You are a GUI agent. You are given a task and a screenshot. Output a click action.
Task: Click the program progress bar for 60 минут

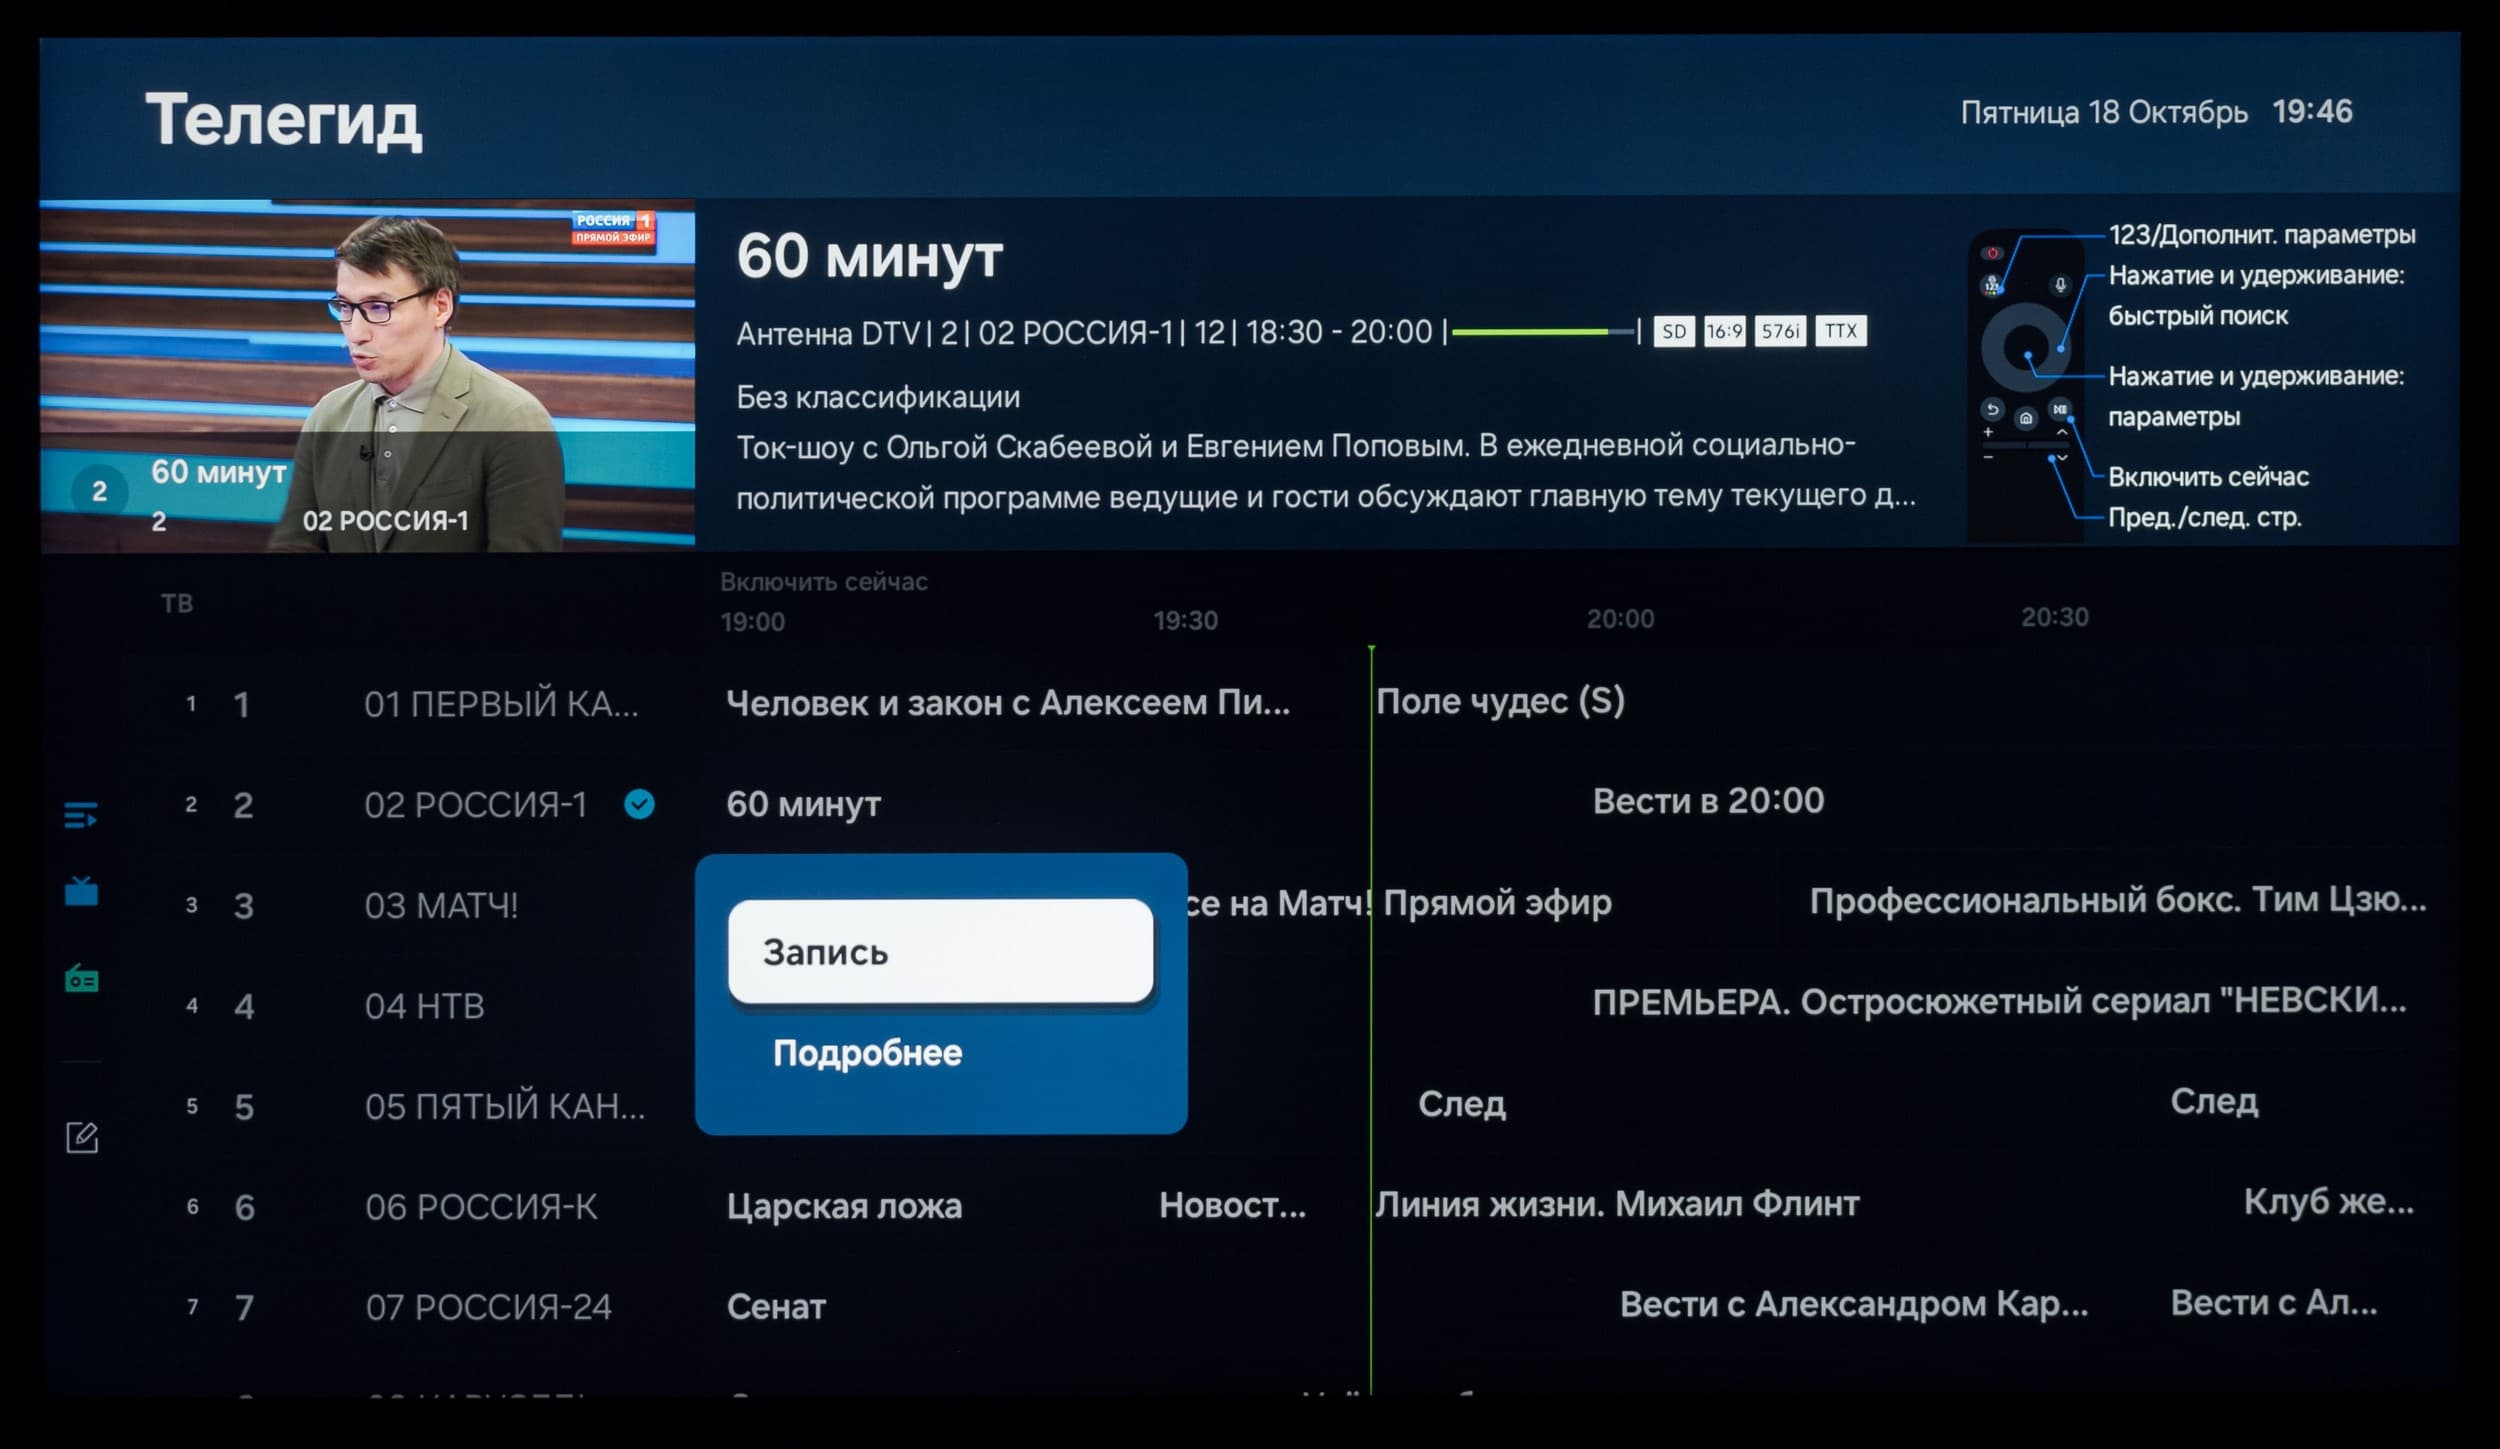coord(1543,332)
